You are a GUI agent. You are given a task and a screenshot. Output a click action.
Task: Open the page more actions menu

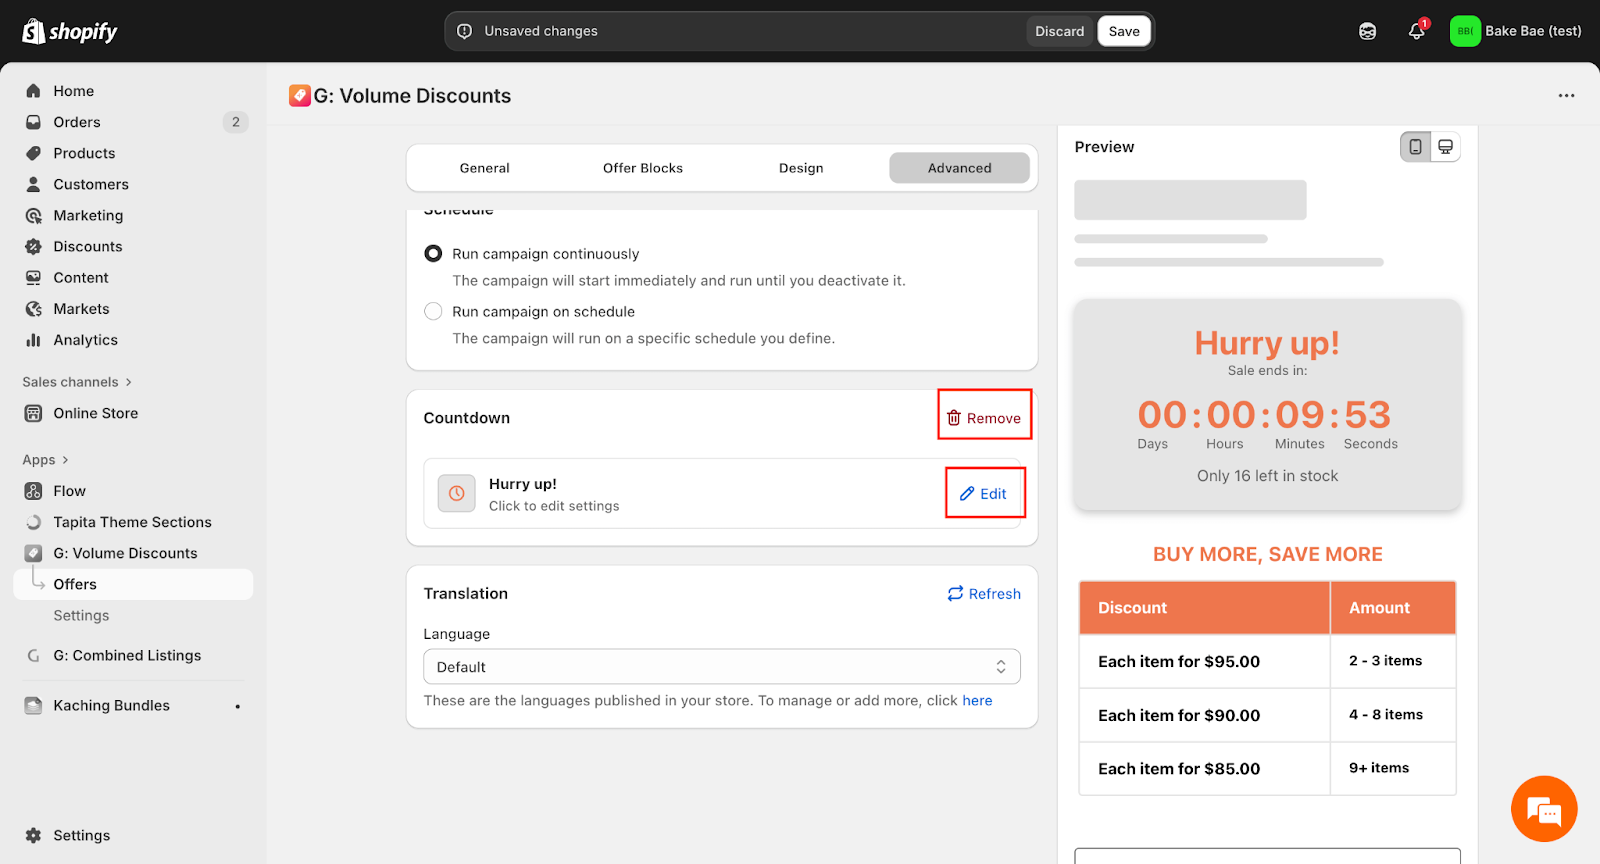pos(1566,96)
